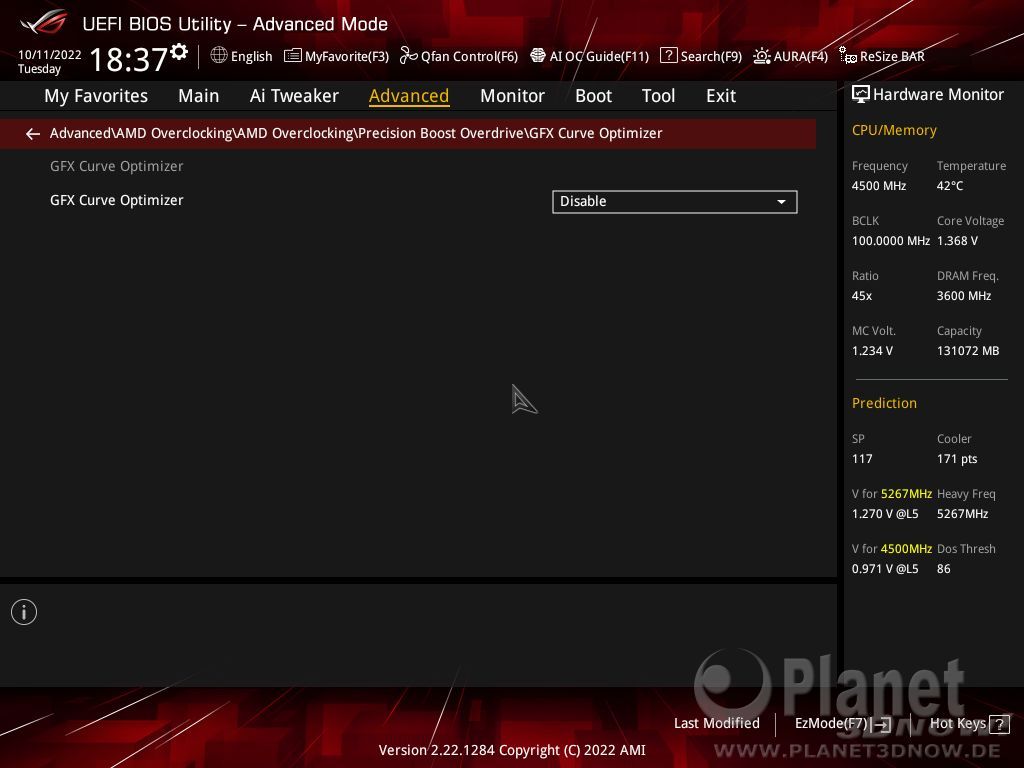1024x768 pixels.
Task: Click the MyFavorite list icon
Action: (x=293, y=56)
